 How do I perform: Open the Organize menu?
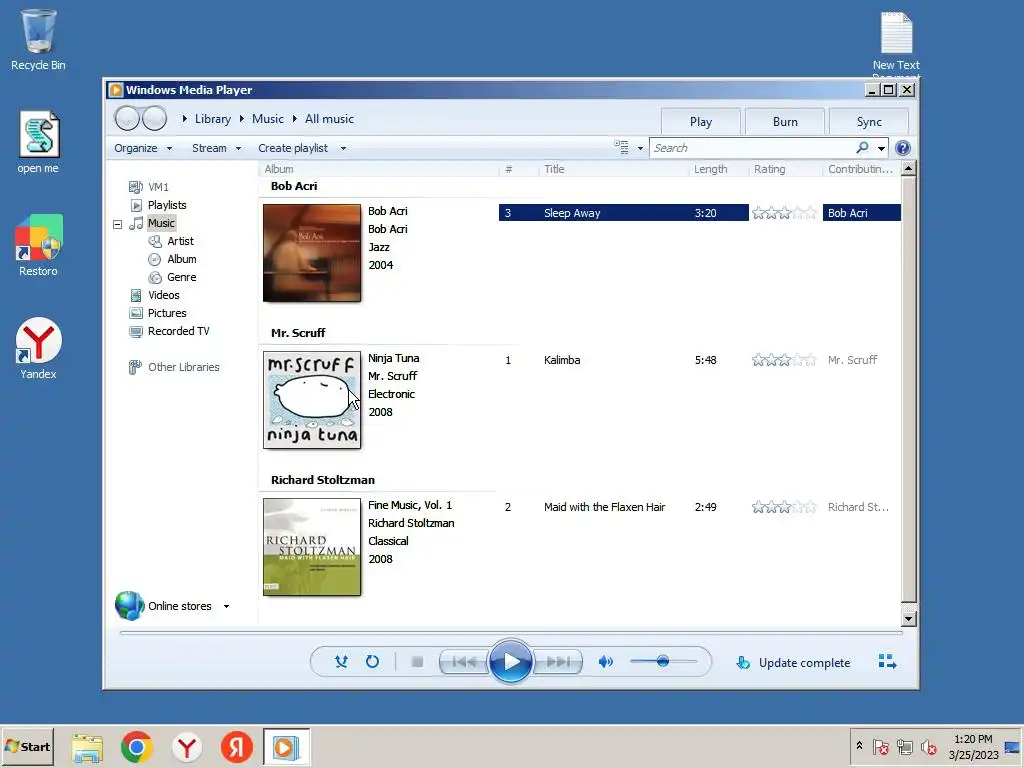143,148
